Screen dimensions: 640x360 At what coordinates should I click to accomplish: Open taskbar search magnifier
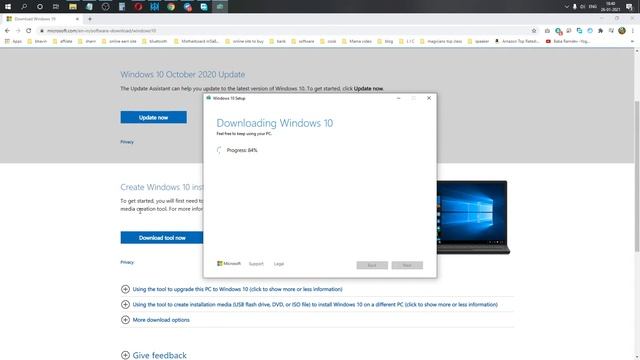(x=24, y=7)
